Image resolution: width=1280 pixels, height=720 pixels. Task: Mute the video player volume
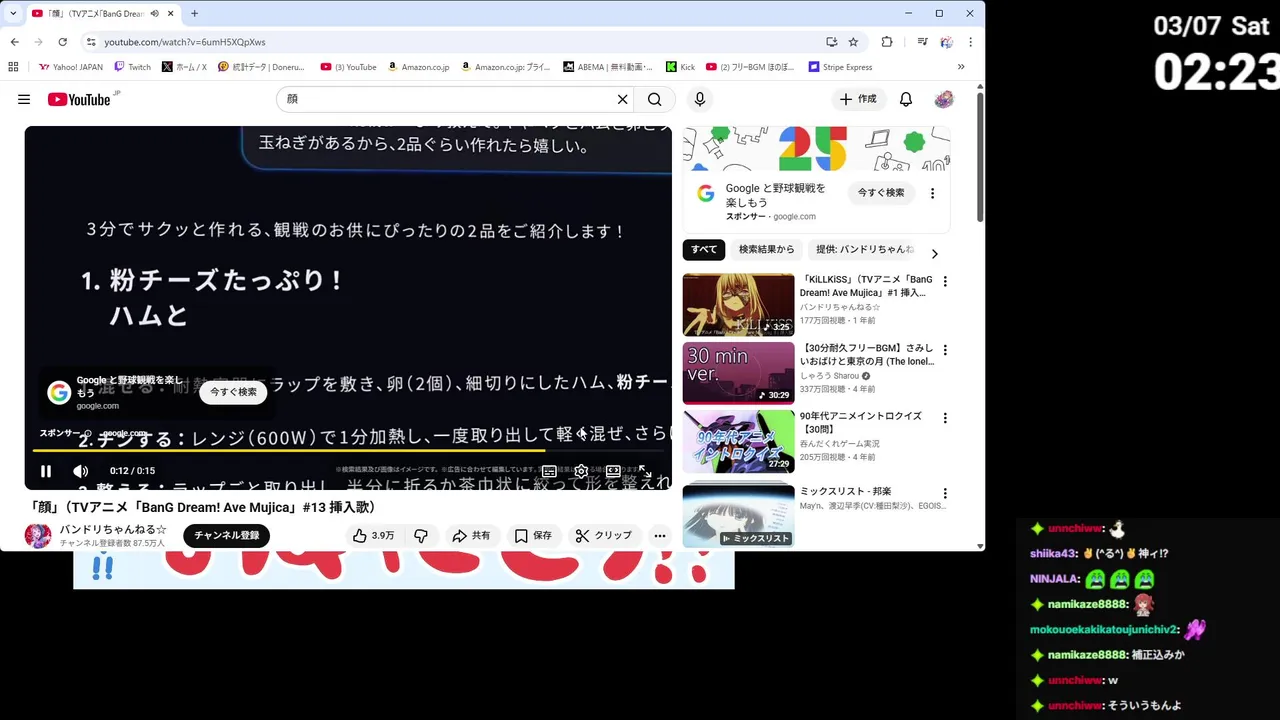[81, 471]
